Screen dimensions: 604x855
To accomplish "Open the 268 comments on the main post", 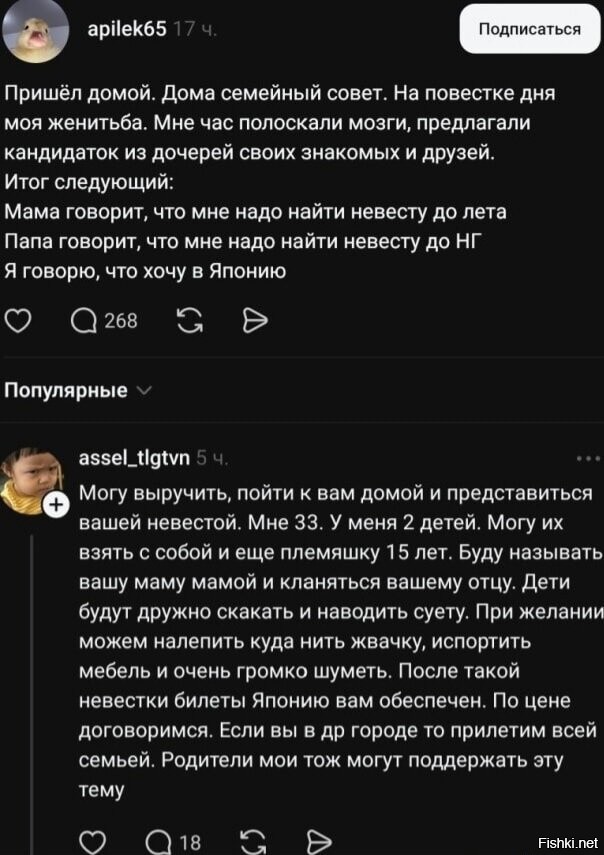I will point(105,320).
